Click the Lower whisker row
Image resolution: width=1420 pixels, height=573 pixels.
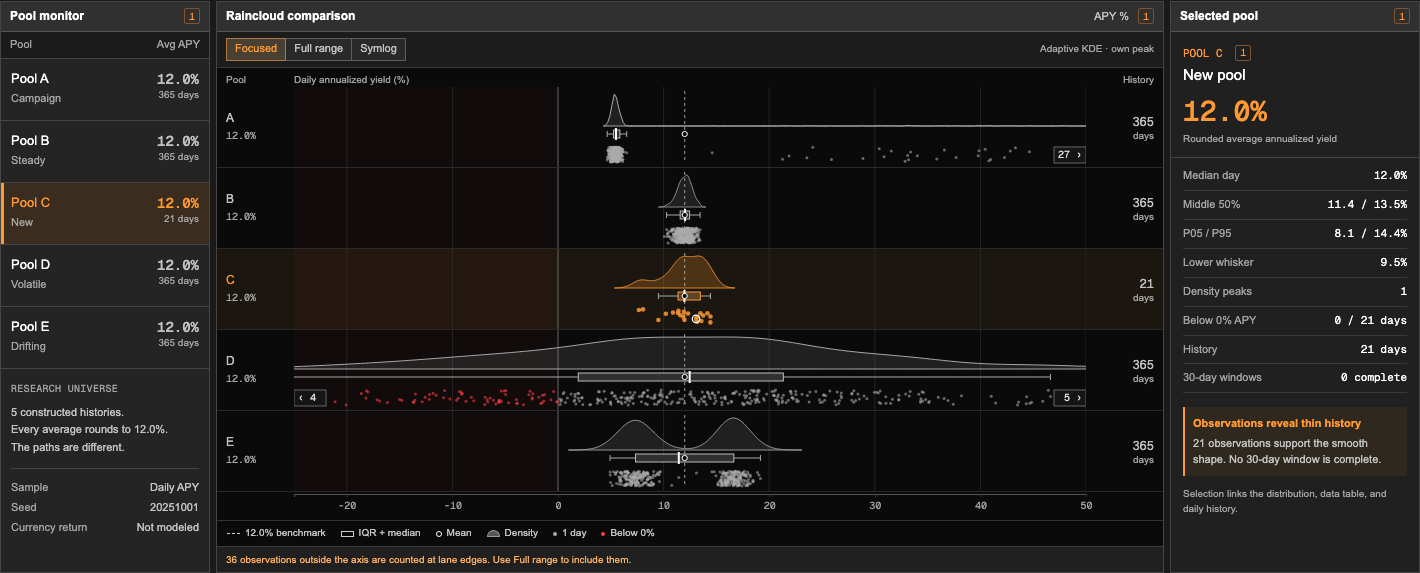coord(1294,262)
